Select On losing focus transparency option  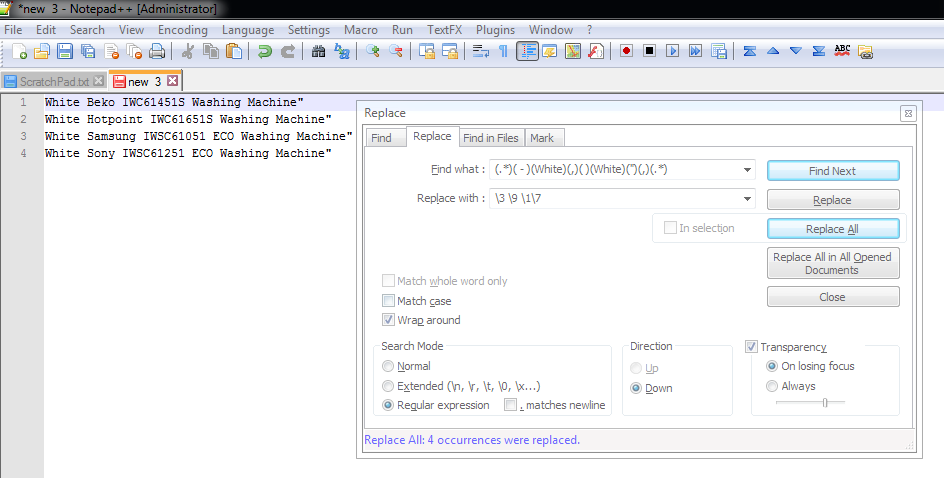click(x=772, y=366)
